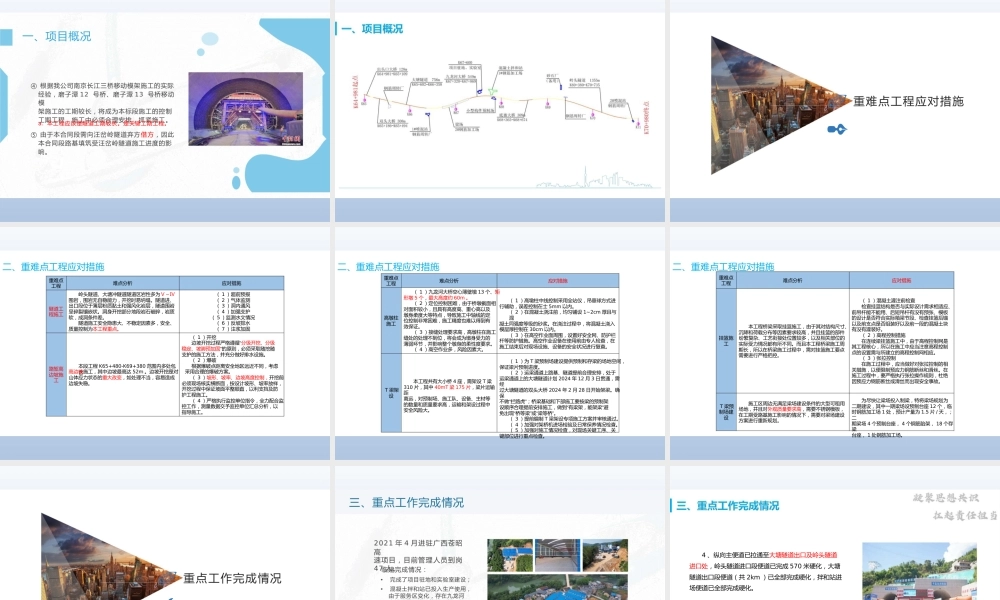Image resolution: width=1000 pixels, height=600 pixels.
Task: Select the table slide covering 挂篮施工
Action: pyautogui.click(x=835, y=344)
